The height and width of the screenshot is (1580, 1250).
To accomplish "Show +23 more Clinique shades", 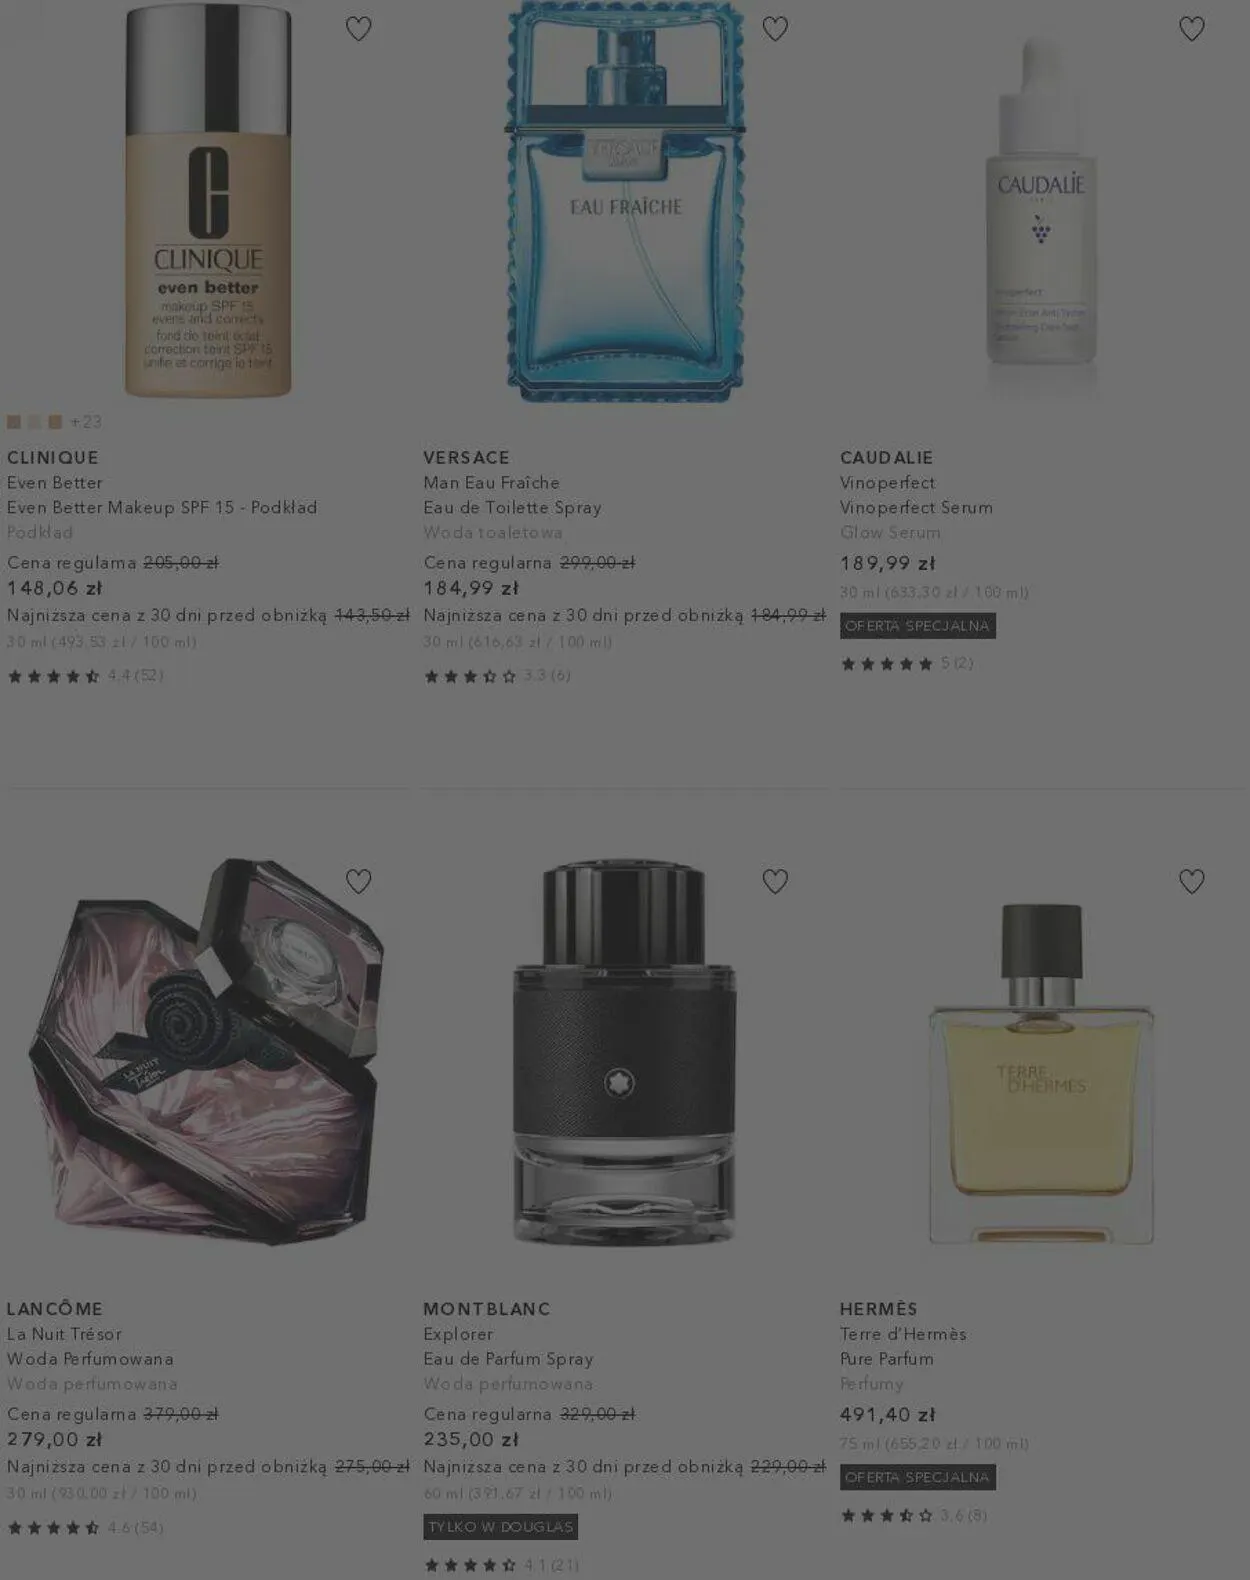I will 86,422.
